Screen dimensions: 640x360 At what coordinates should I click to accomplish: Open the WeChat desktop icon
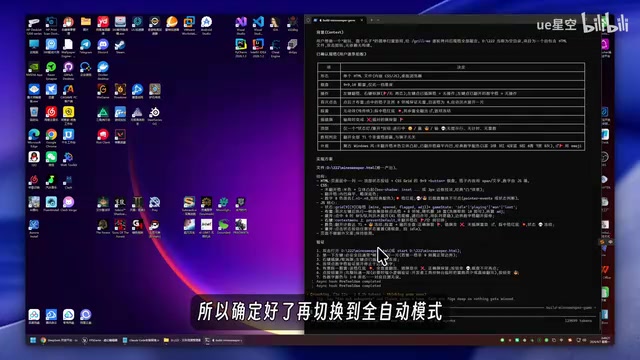coord(51,159)
